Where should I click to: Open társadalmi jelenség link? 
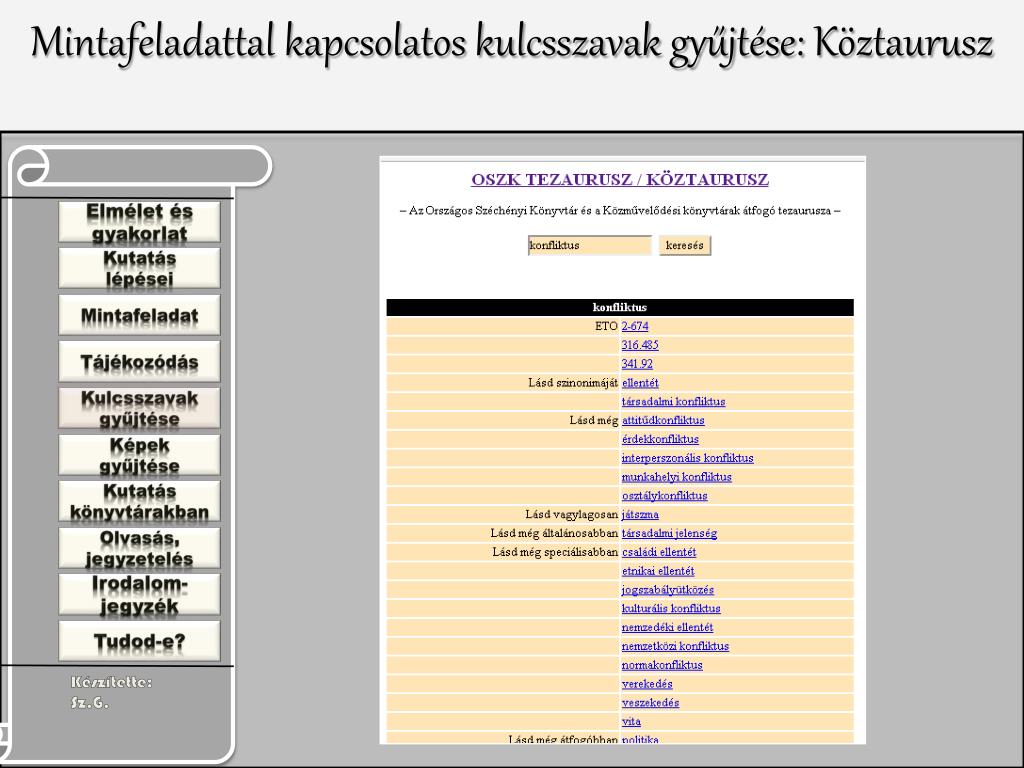click(x=669, y=533)
